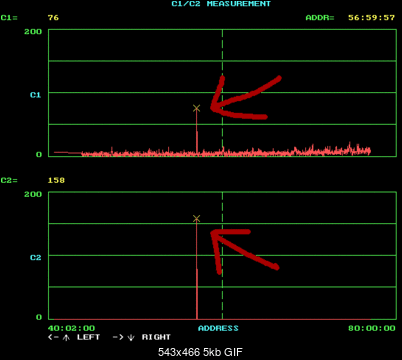Click the cyan C1 axis label
The height and width of the screenshot is (360, 402).
[35, 95]
